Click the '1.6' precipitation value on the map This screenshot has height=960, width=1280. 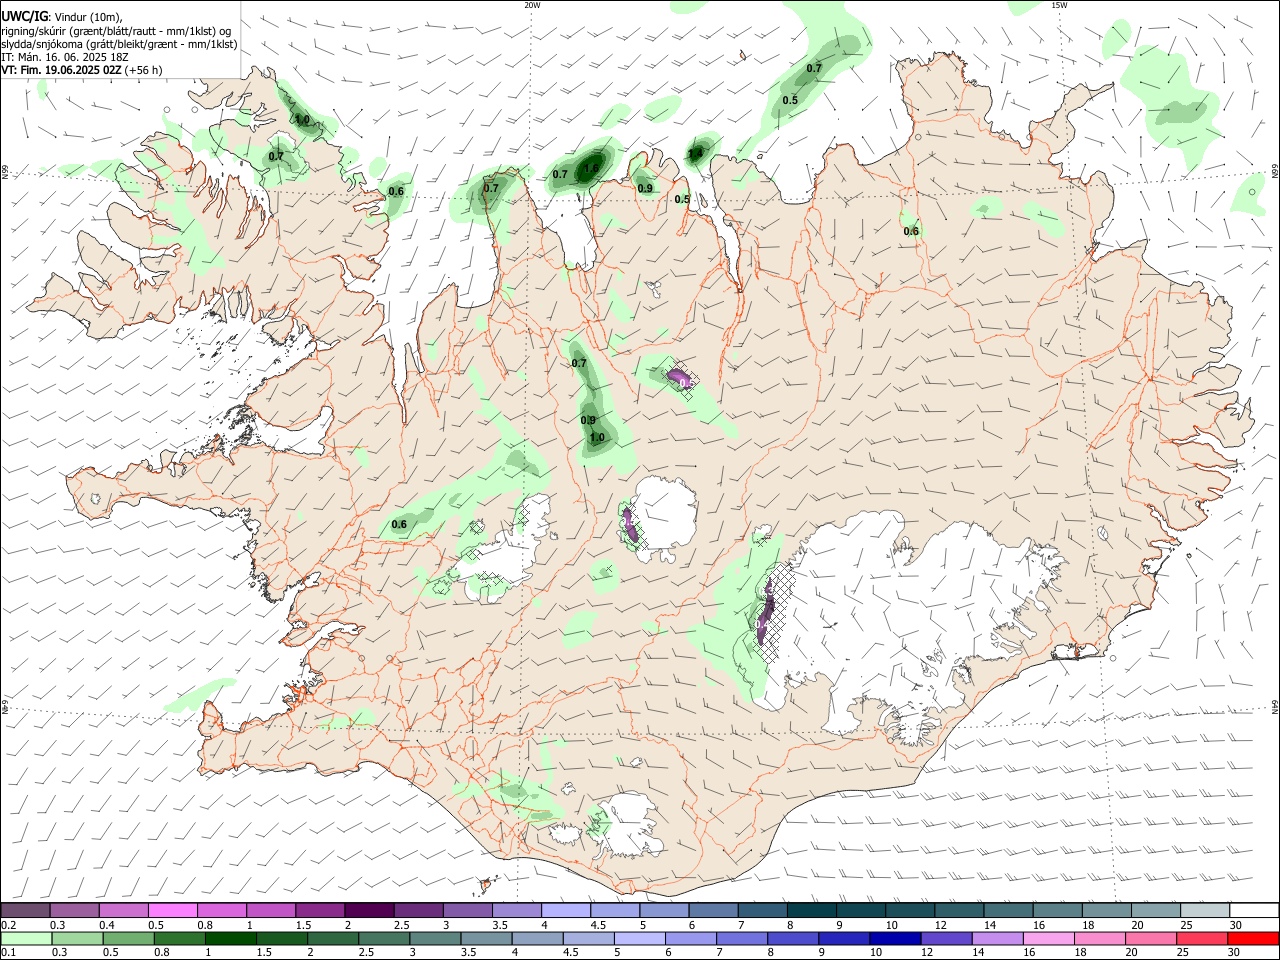591,168
